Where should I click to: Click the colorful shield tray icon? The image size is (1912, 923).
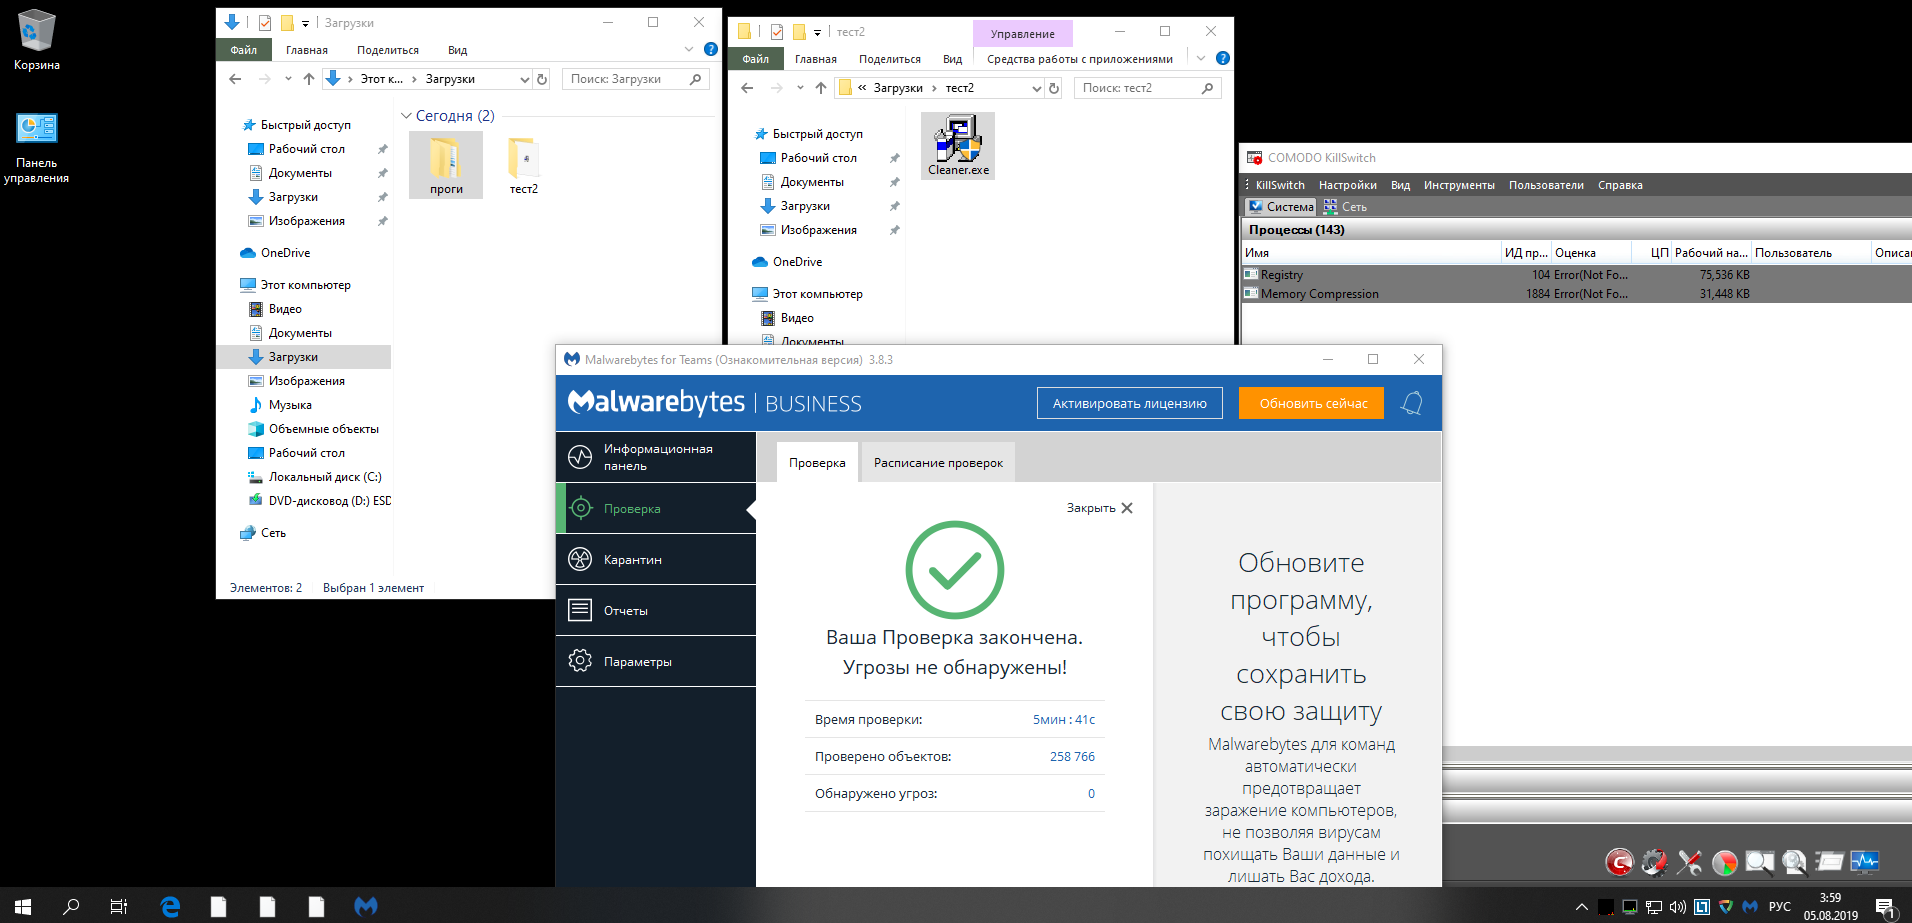pyautogui.click(x=1726, y=907)
